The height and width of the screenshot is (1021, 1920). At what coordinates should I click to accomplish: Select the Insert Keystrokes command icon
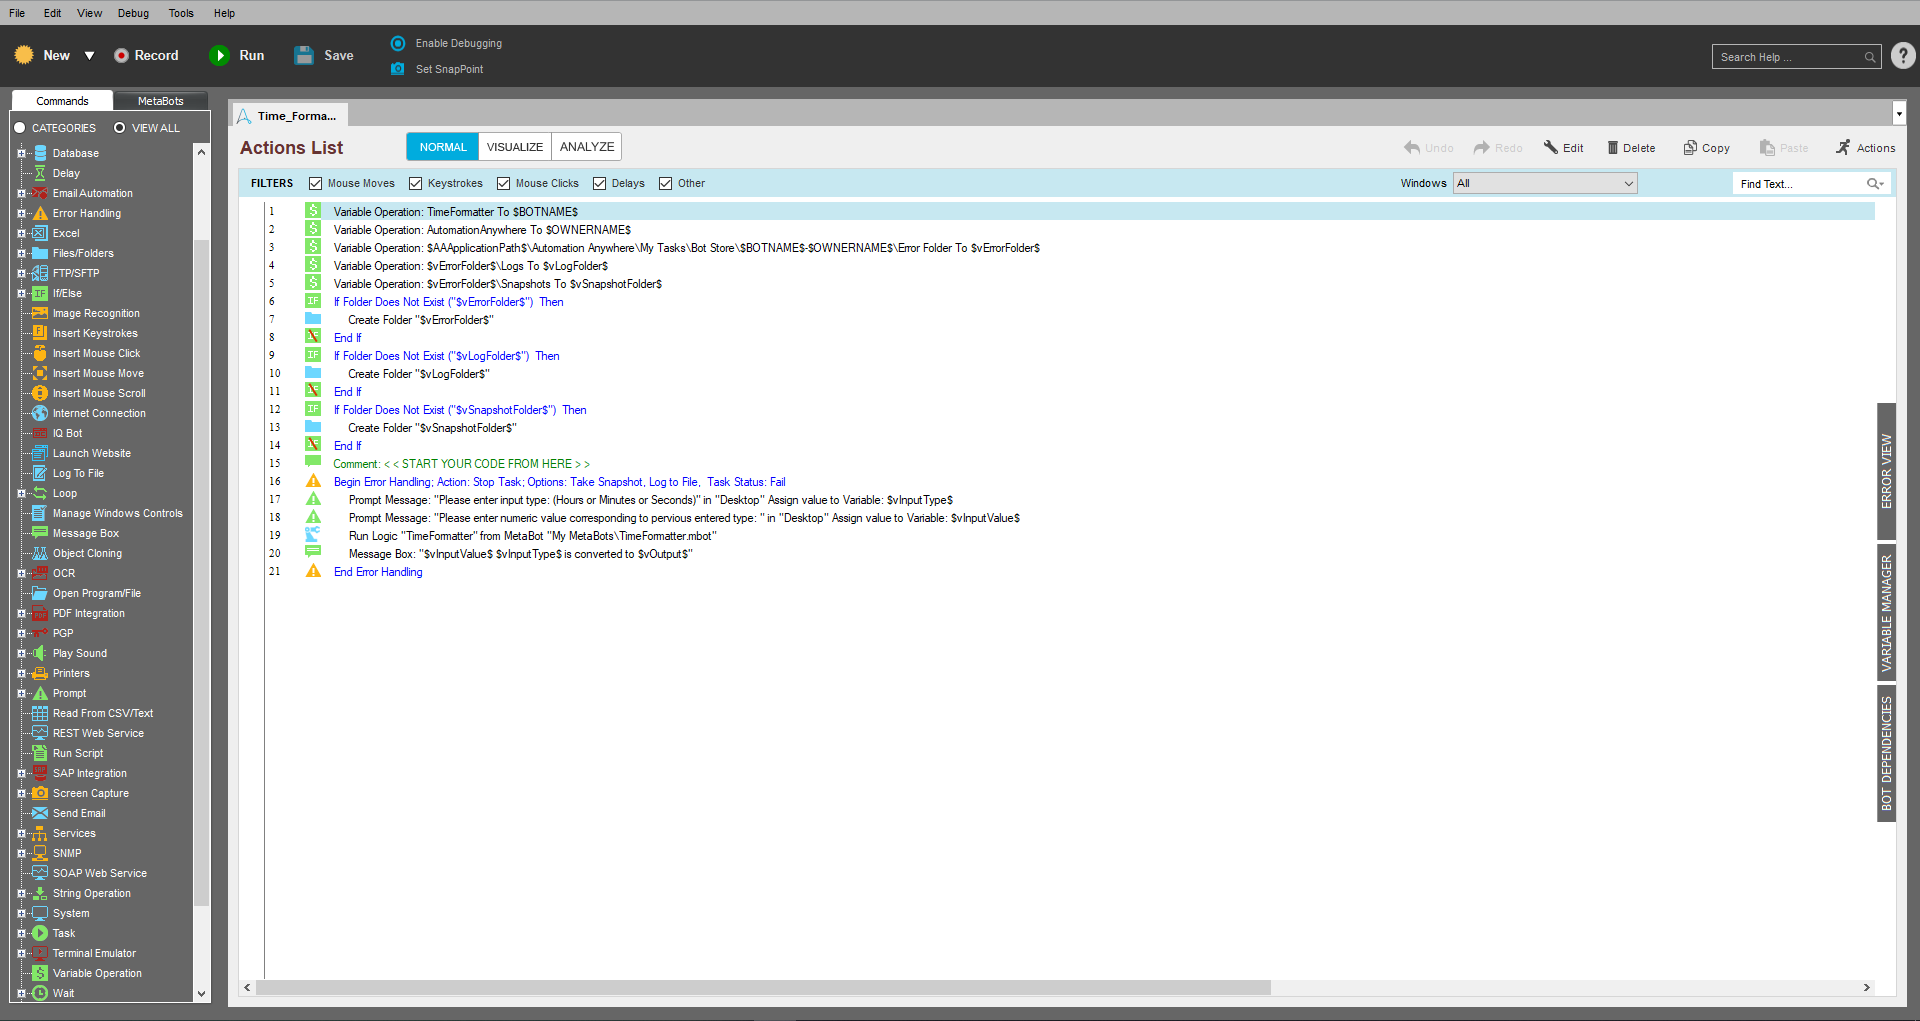(x=40, y=333)
